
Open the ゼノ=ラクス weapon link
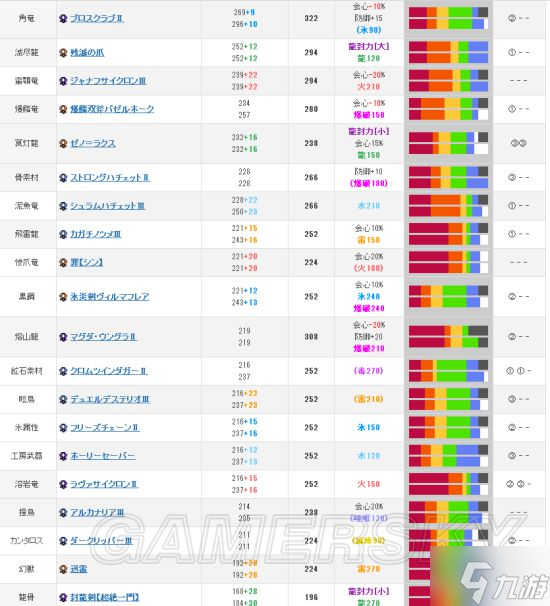[92, 143]
